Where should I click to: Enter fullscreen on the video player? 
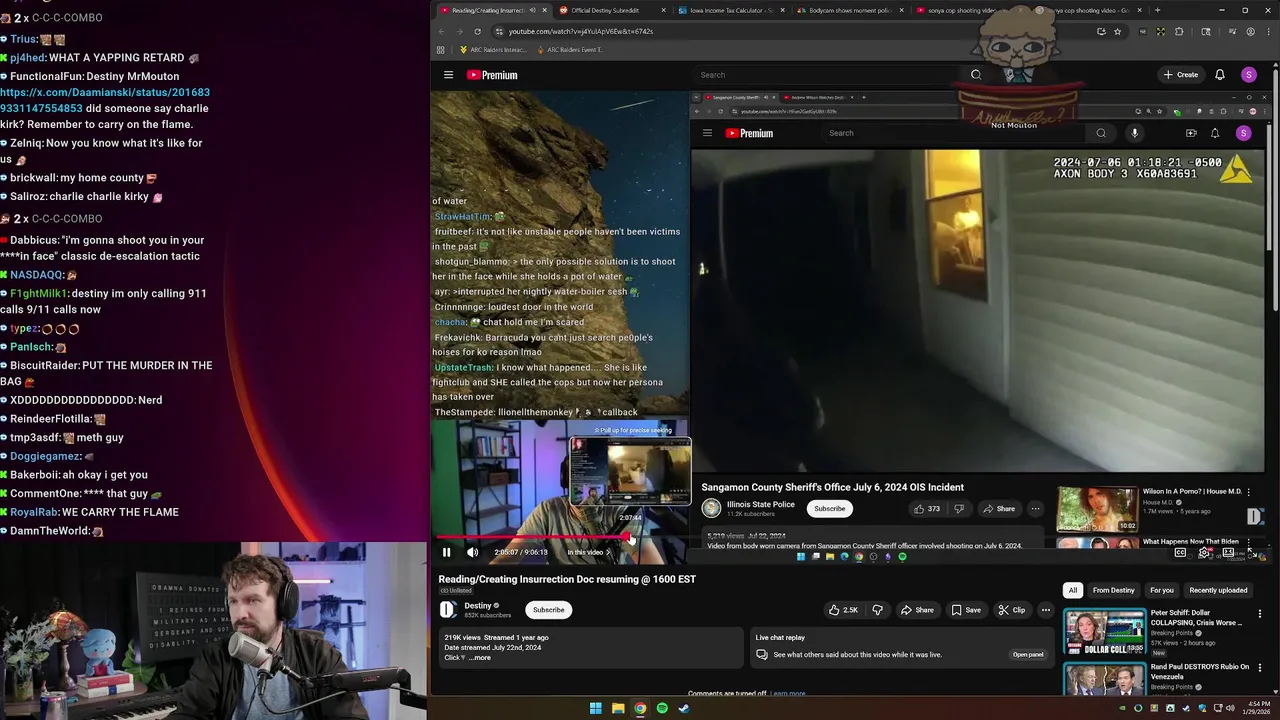(x=1250, y=553)
